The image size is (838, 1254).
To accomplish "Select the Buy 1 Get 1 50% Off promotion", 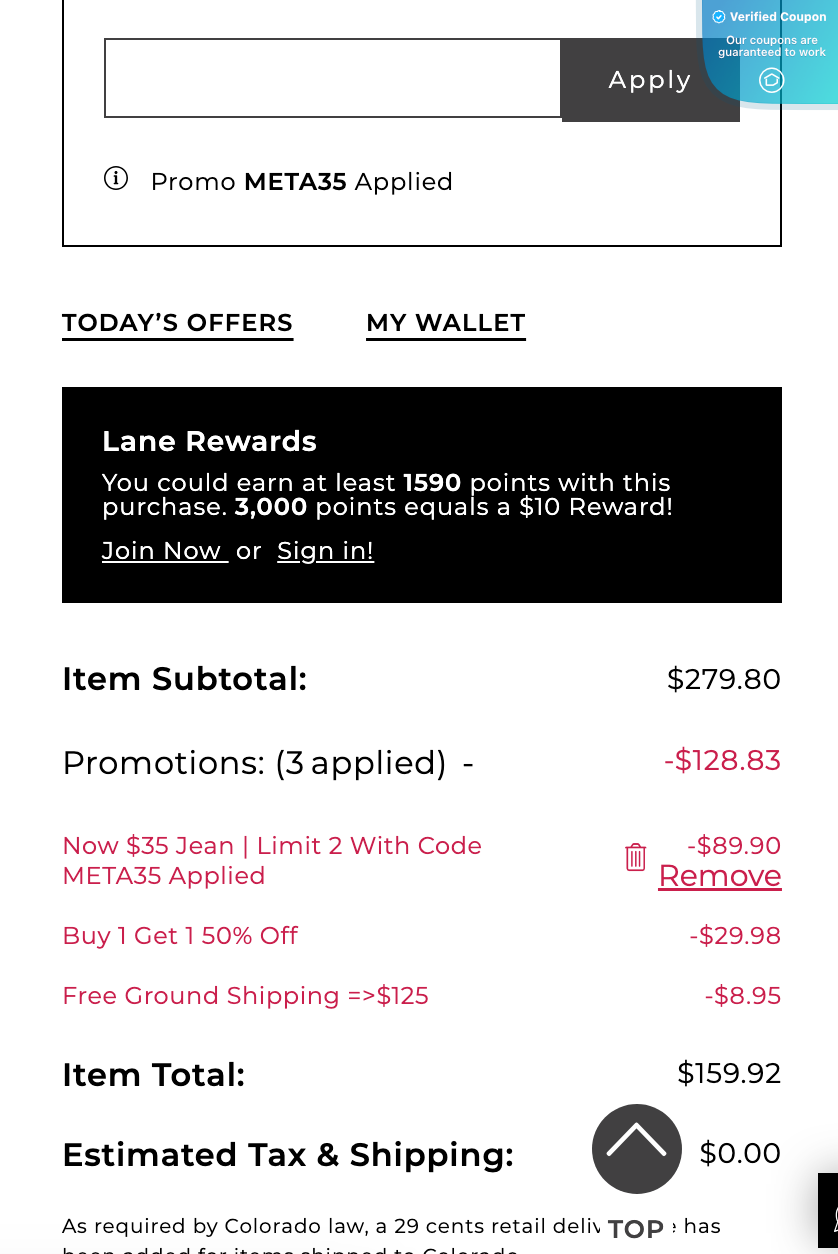I will [180, 937].
